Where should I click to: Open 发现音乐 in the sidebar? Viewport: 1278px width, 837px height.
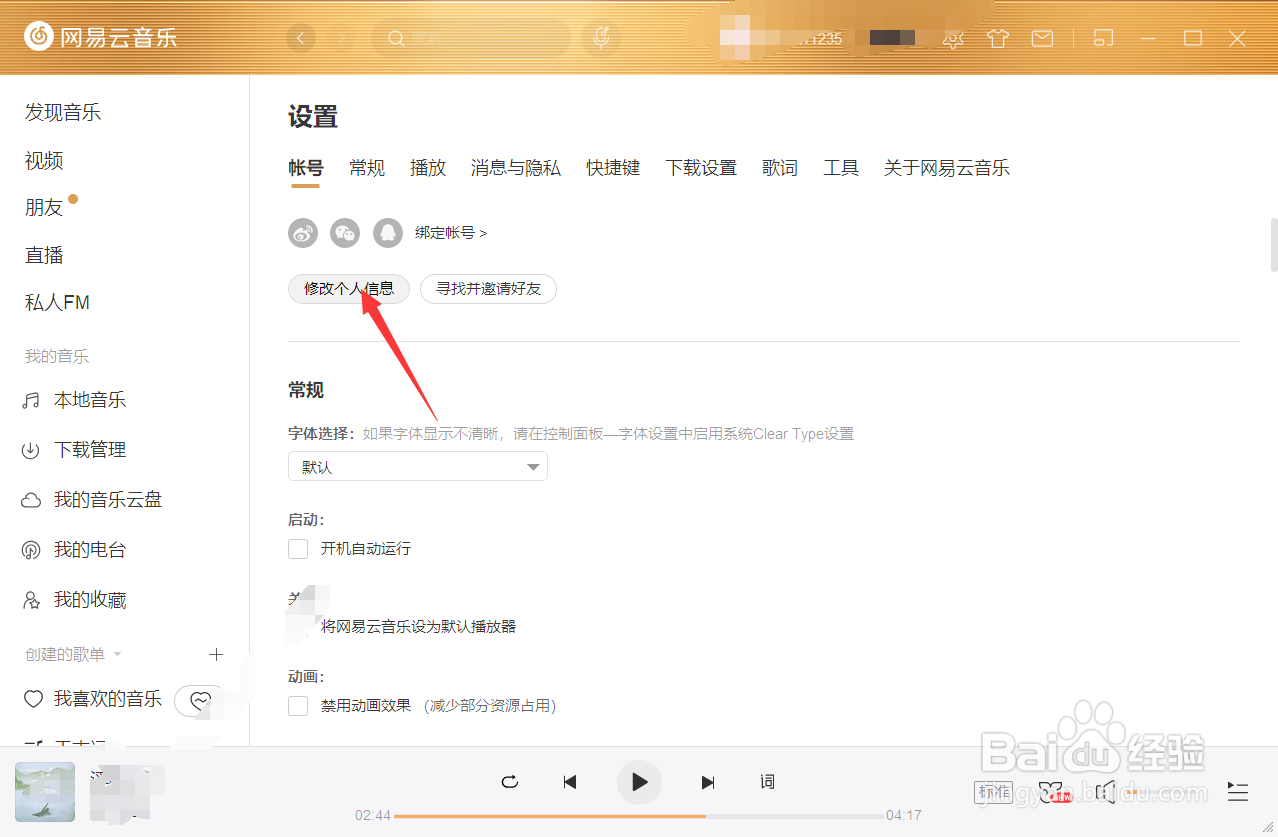coord(63,112)
